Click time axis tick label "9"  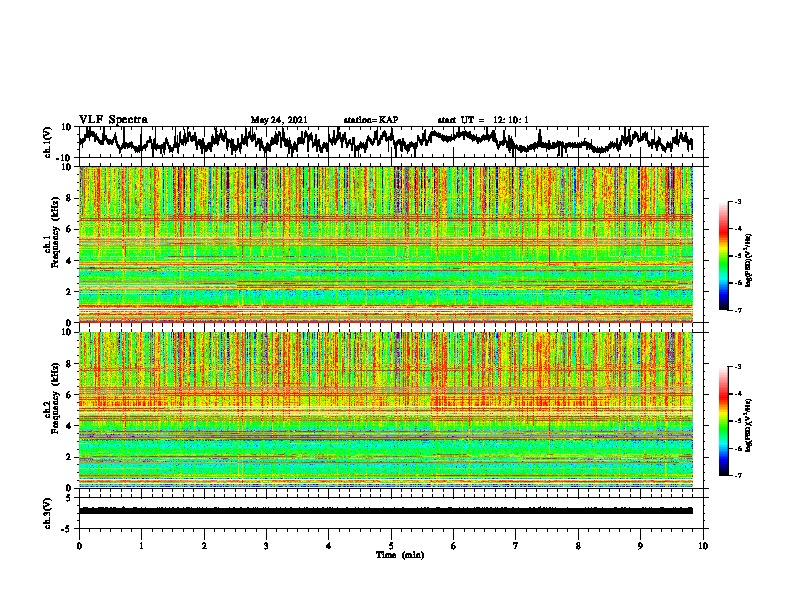tap(640, 546)
